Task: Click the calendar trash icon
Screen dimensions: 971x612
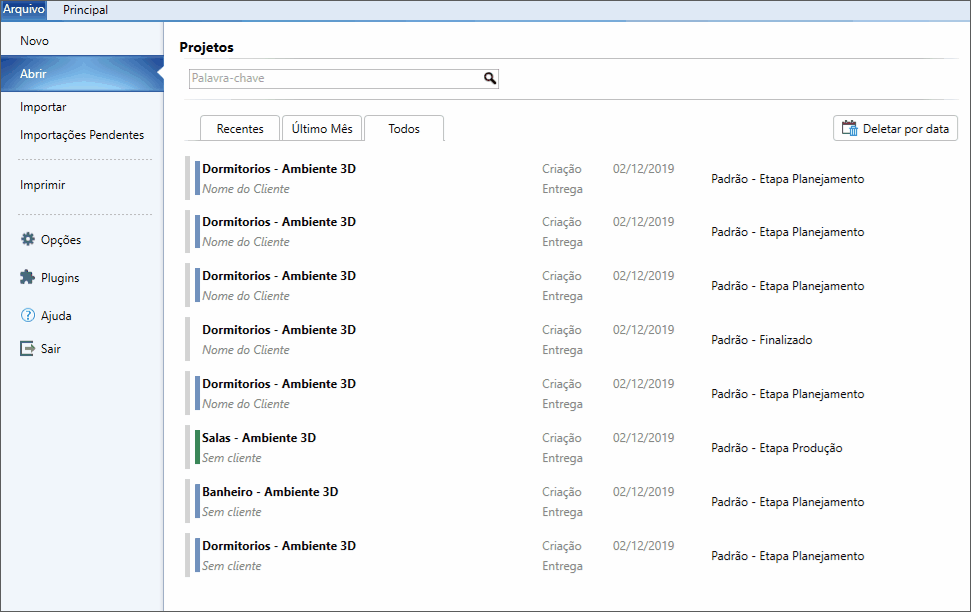Action: click(850, 129)
